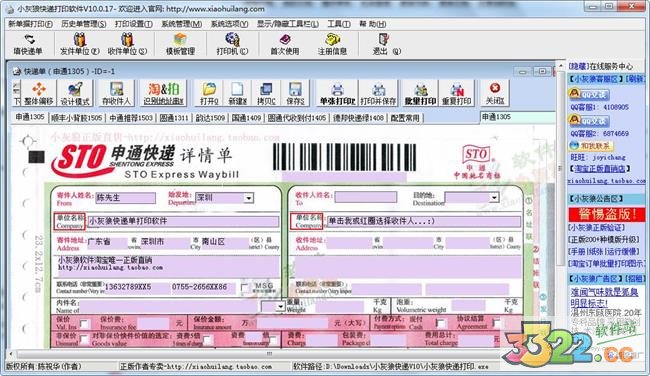Switch to 国通1409 tab
This screenshot has width=650, height=376.
[246, 118]
